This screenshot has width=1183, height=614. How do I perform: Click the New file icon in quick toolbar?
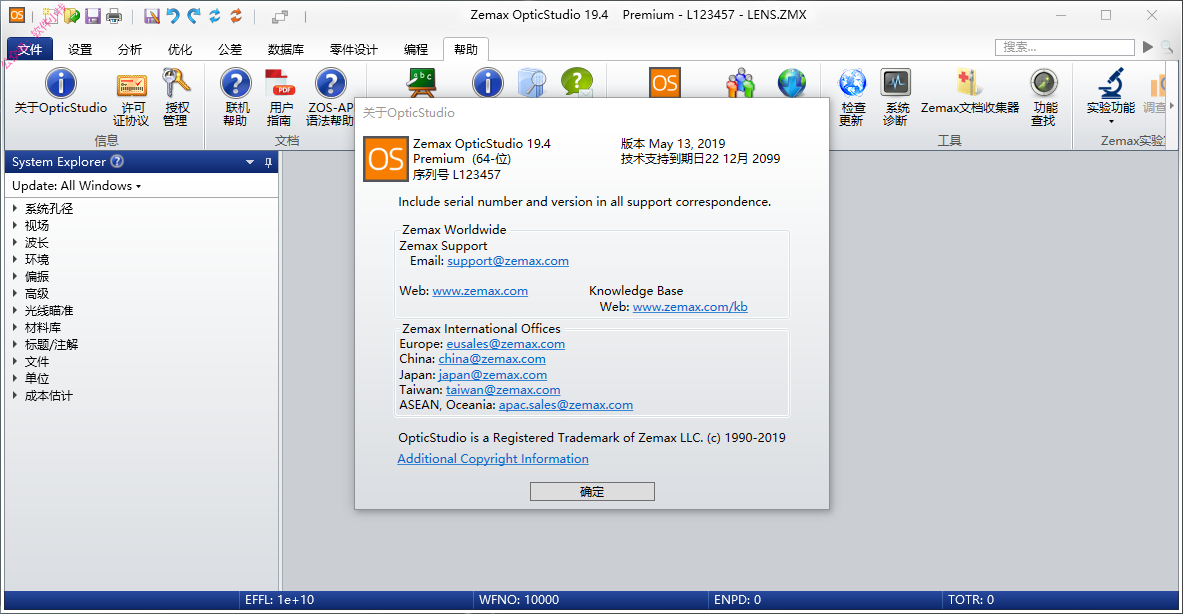coord(50,15)
